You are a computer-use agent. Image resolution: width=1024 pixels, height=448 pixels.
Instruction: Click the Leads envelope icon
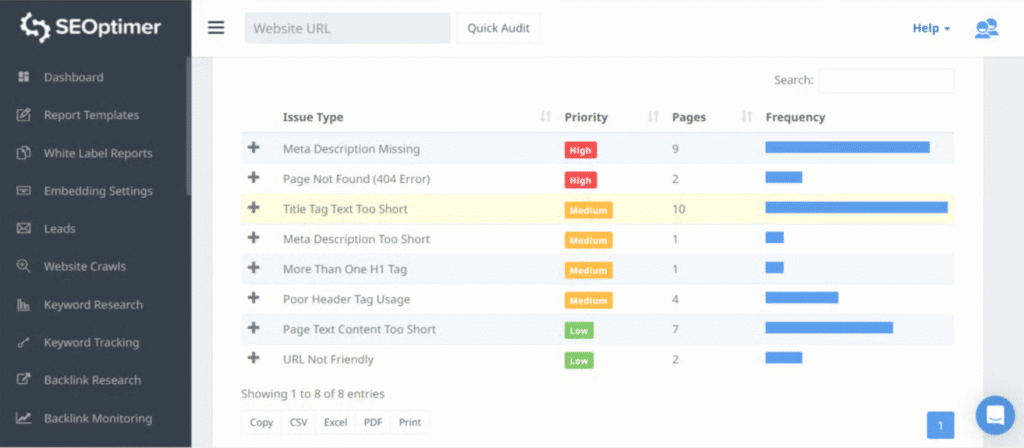[x=24, y=229]
